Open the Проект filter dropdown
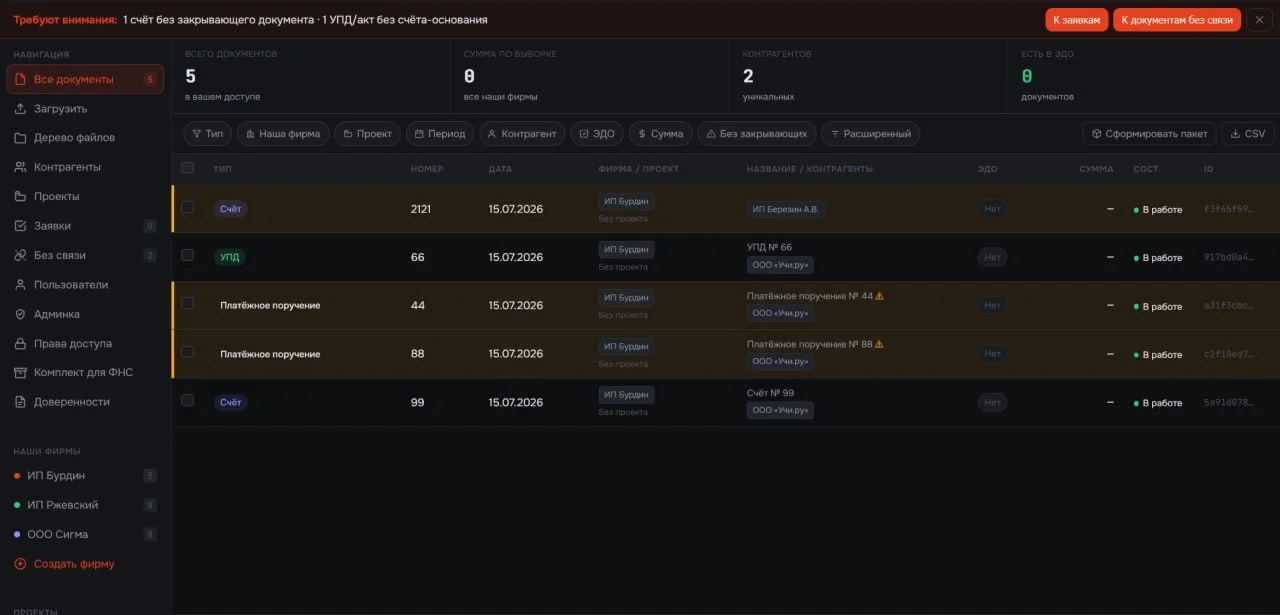1280x615 pixels. pos(367,134)
